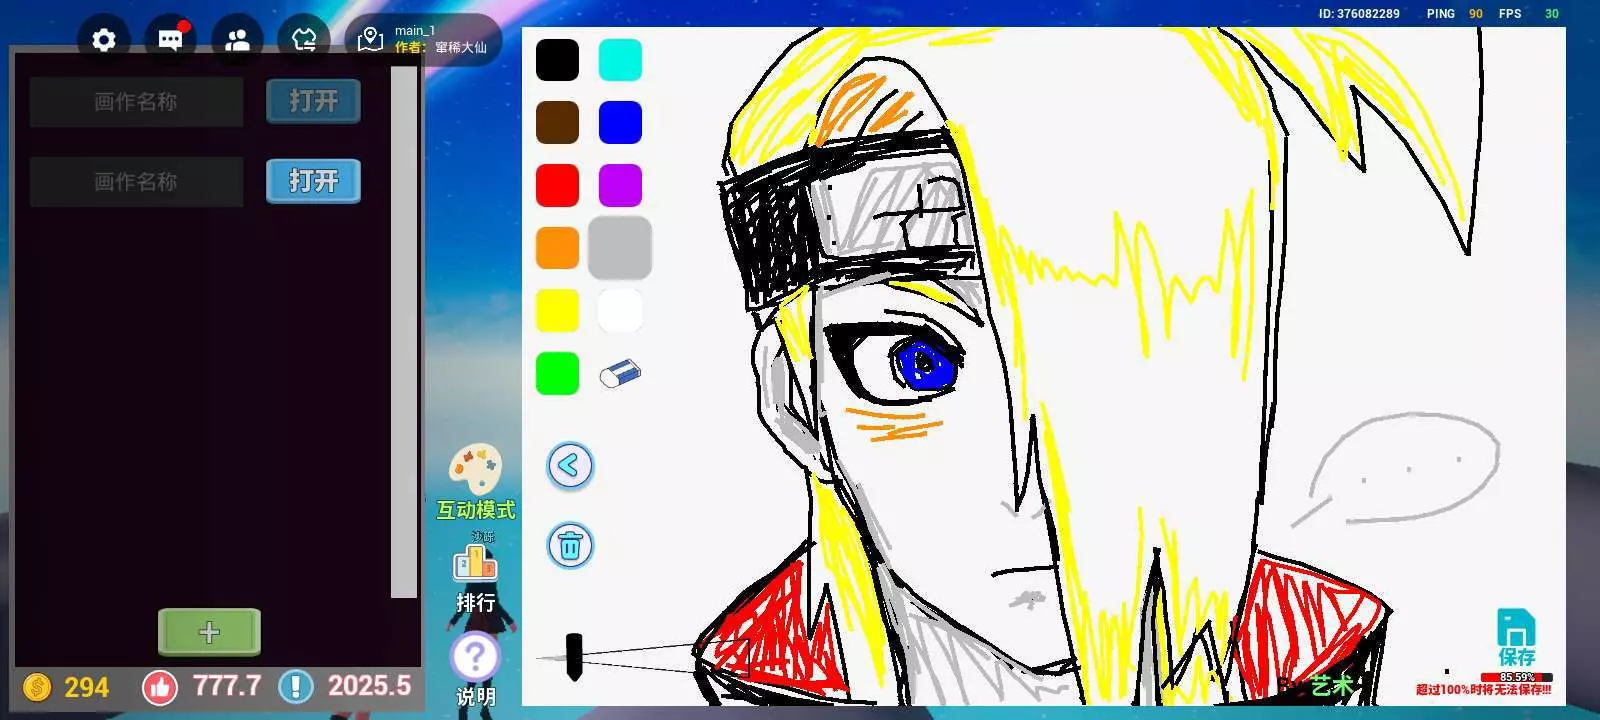Choose the green color swatch
Viewport: 1600px width, 720px height.
557,373
